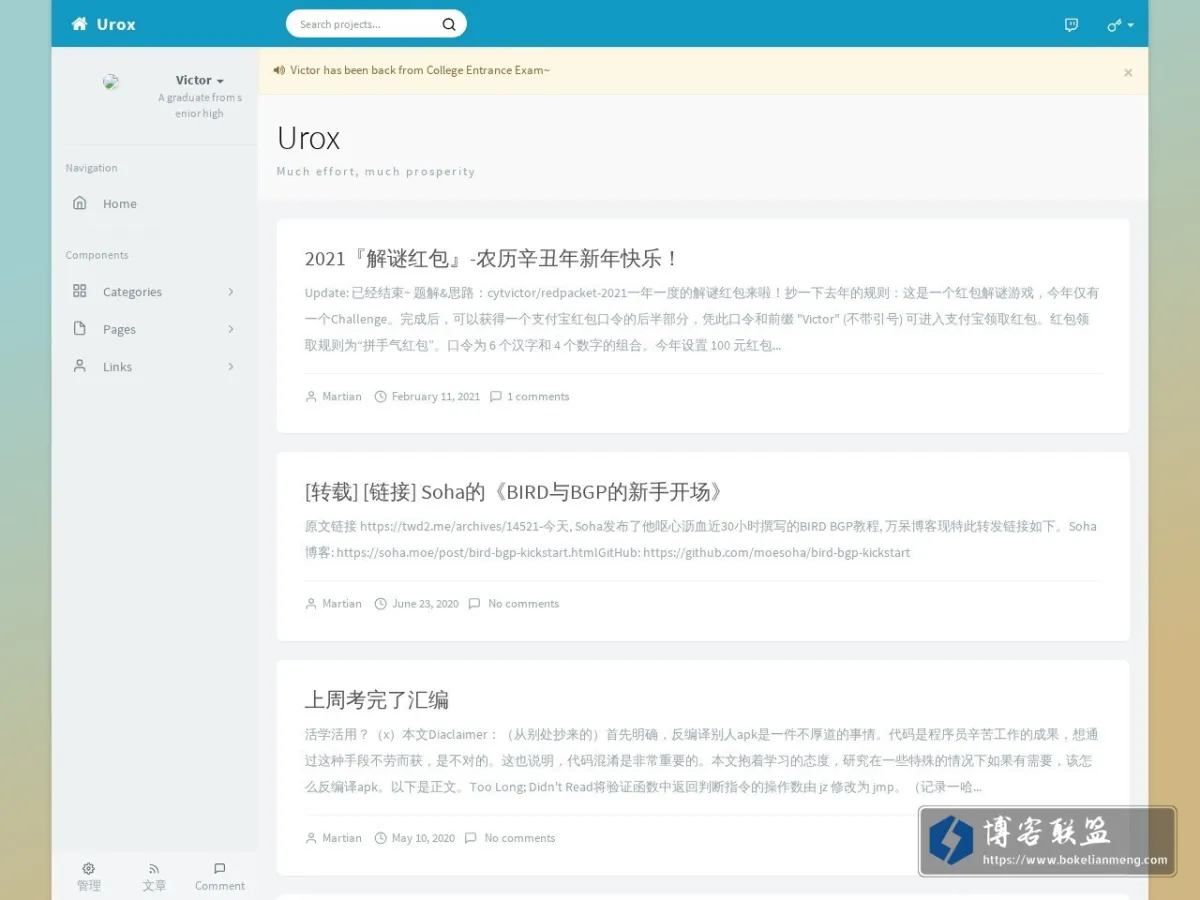Viewport: 1200px width, 900px height.
Task: Click clock icon beside February 11, 2021
Action: (x=380, y=397)
